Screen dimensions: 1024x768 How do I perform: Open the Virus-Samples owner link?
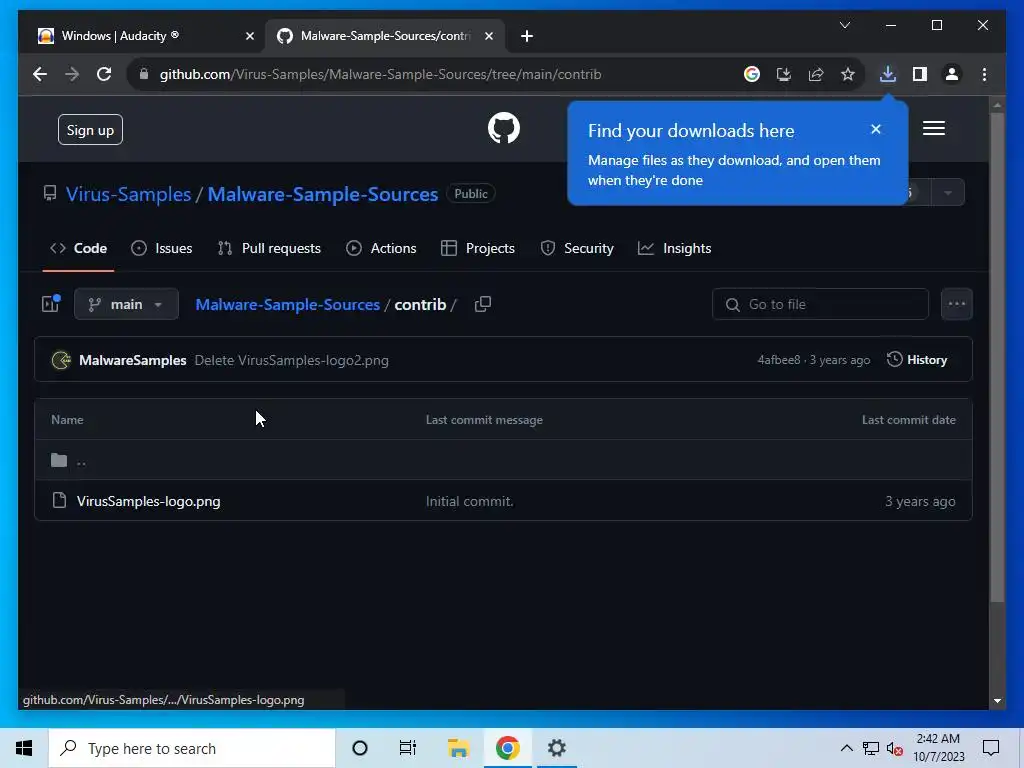tap(129, 194)
